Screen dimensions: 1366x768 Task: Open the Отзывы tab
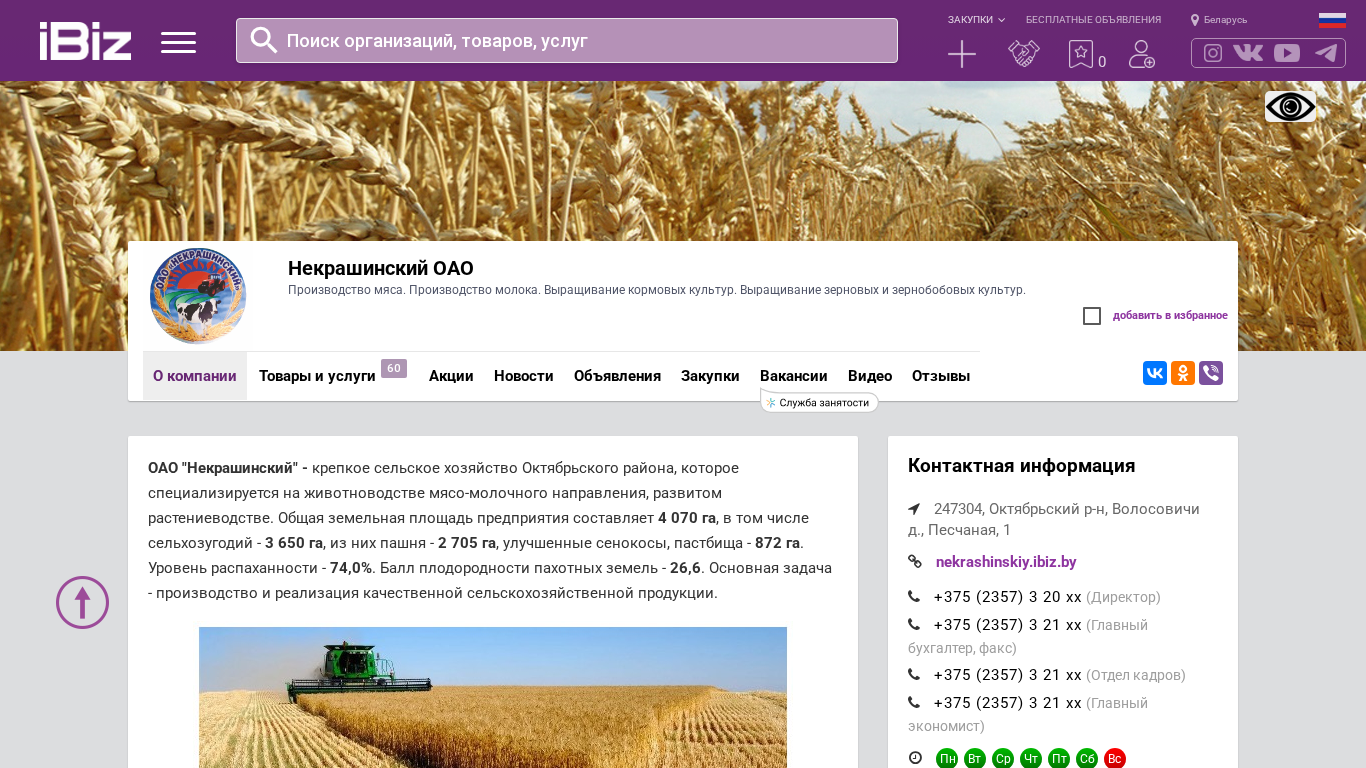941,376
